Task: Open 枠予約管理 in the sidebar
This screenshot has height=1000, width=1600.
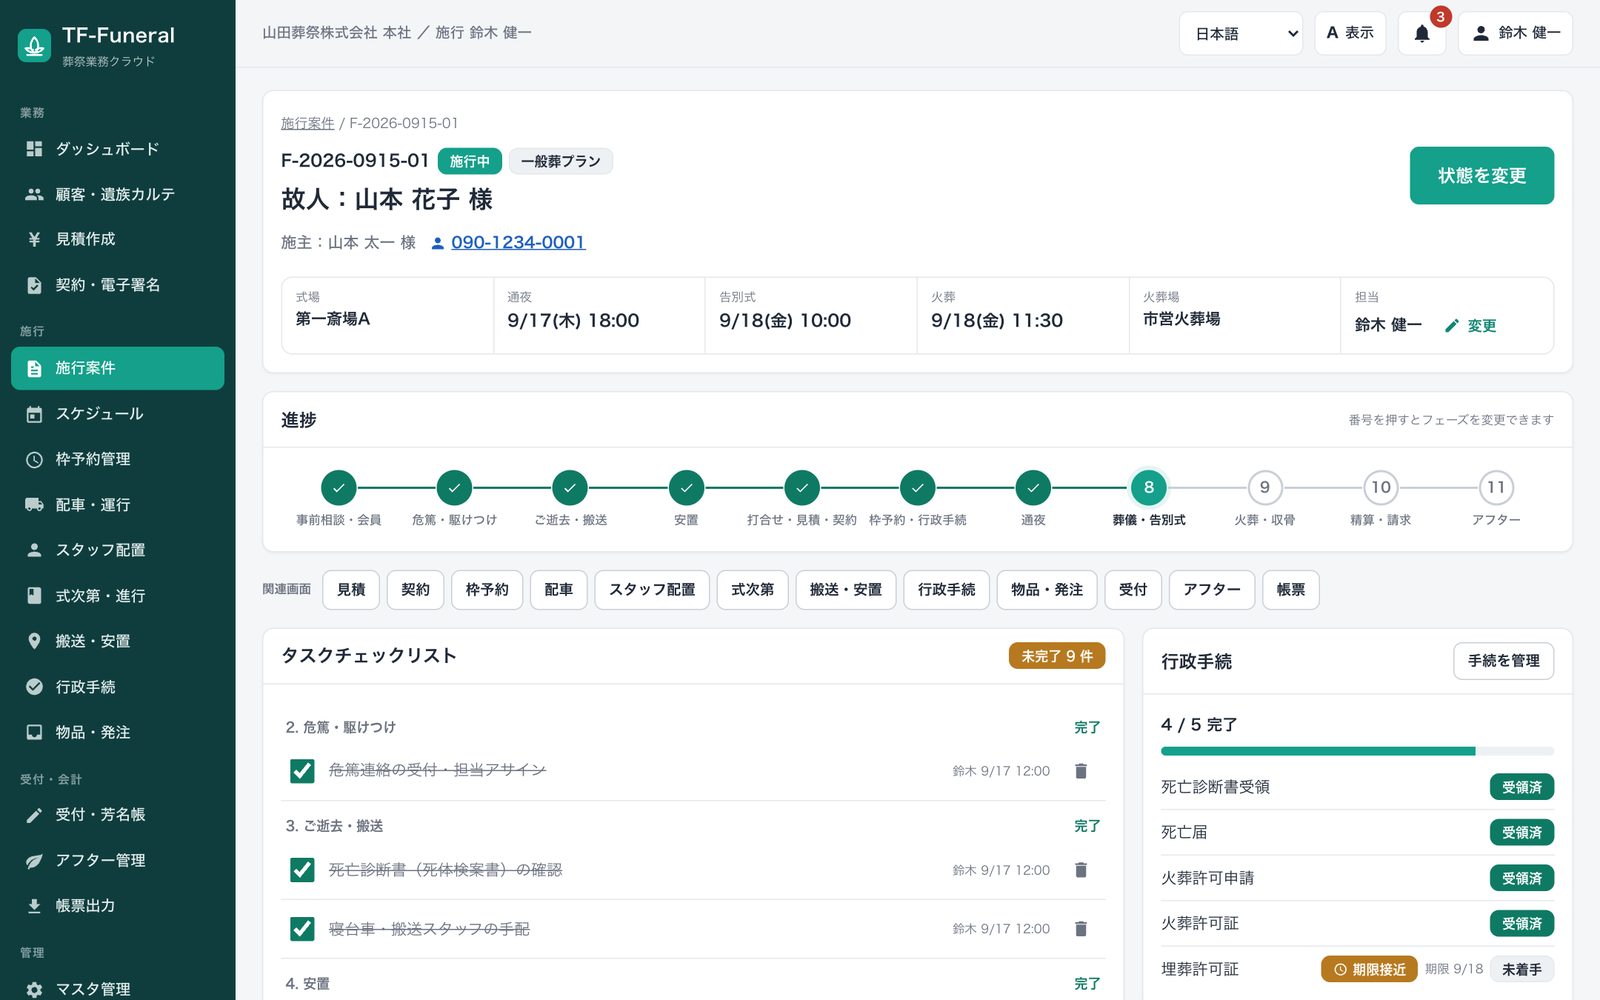Action: (x=118, y=459)
